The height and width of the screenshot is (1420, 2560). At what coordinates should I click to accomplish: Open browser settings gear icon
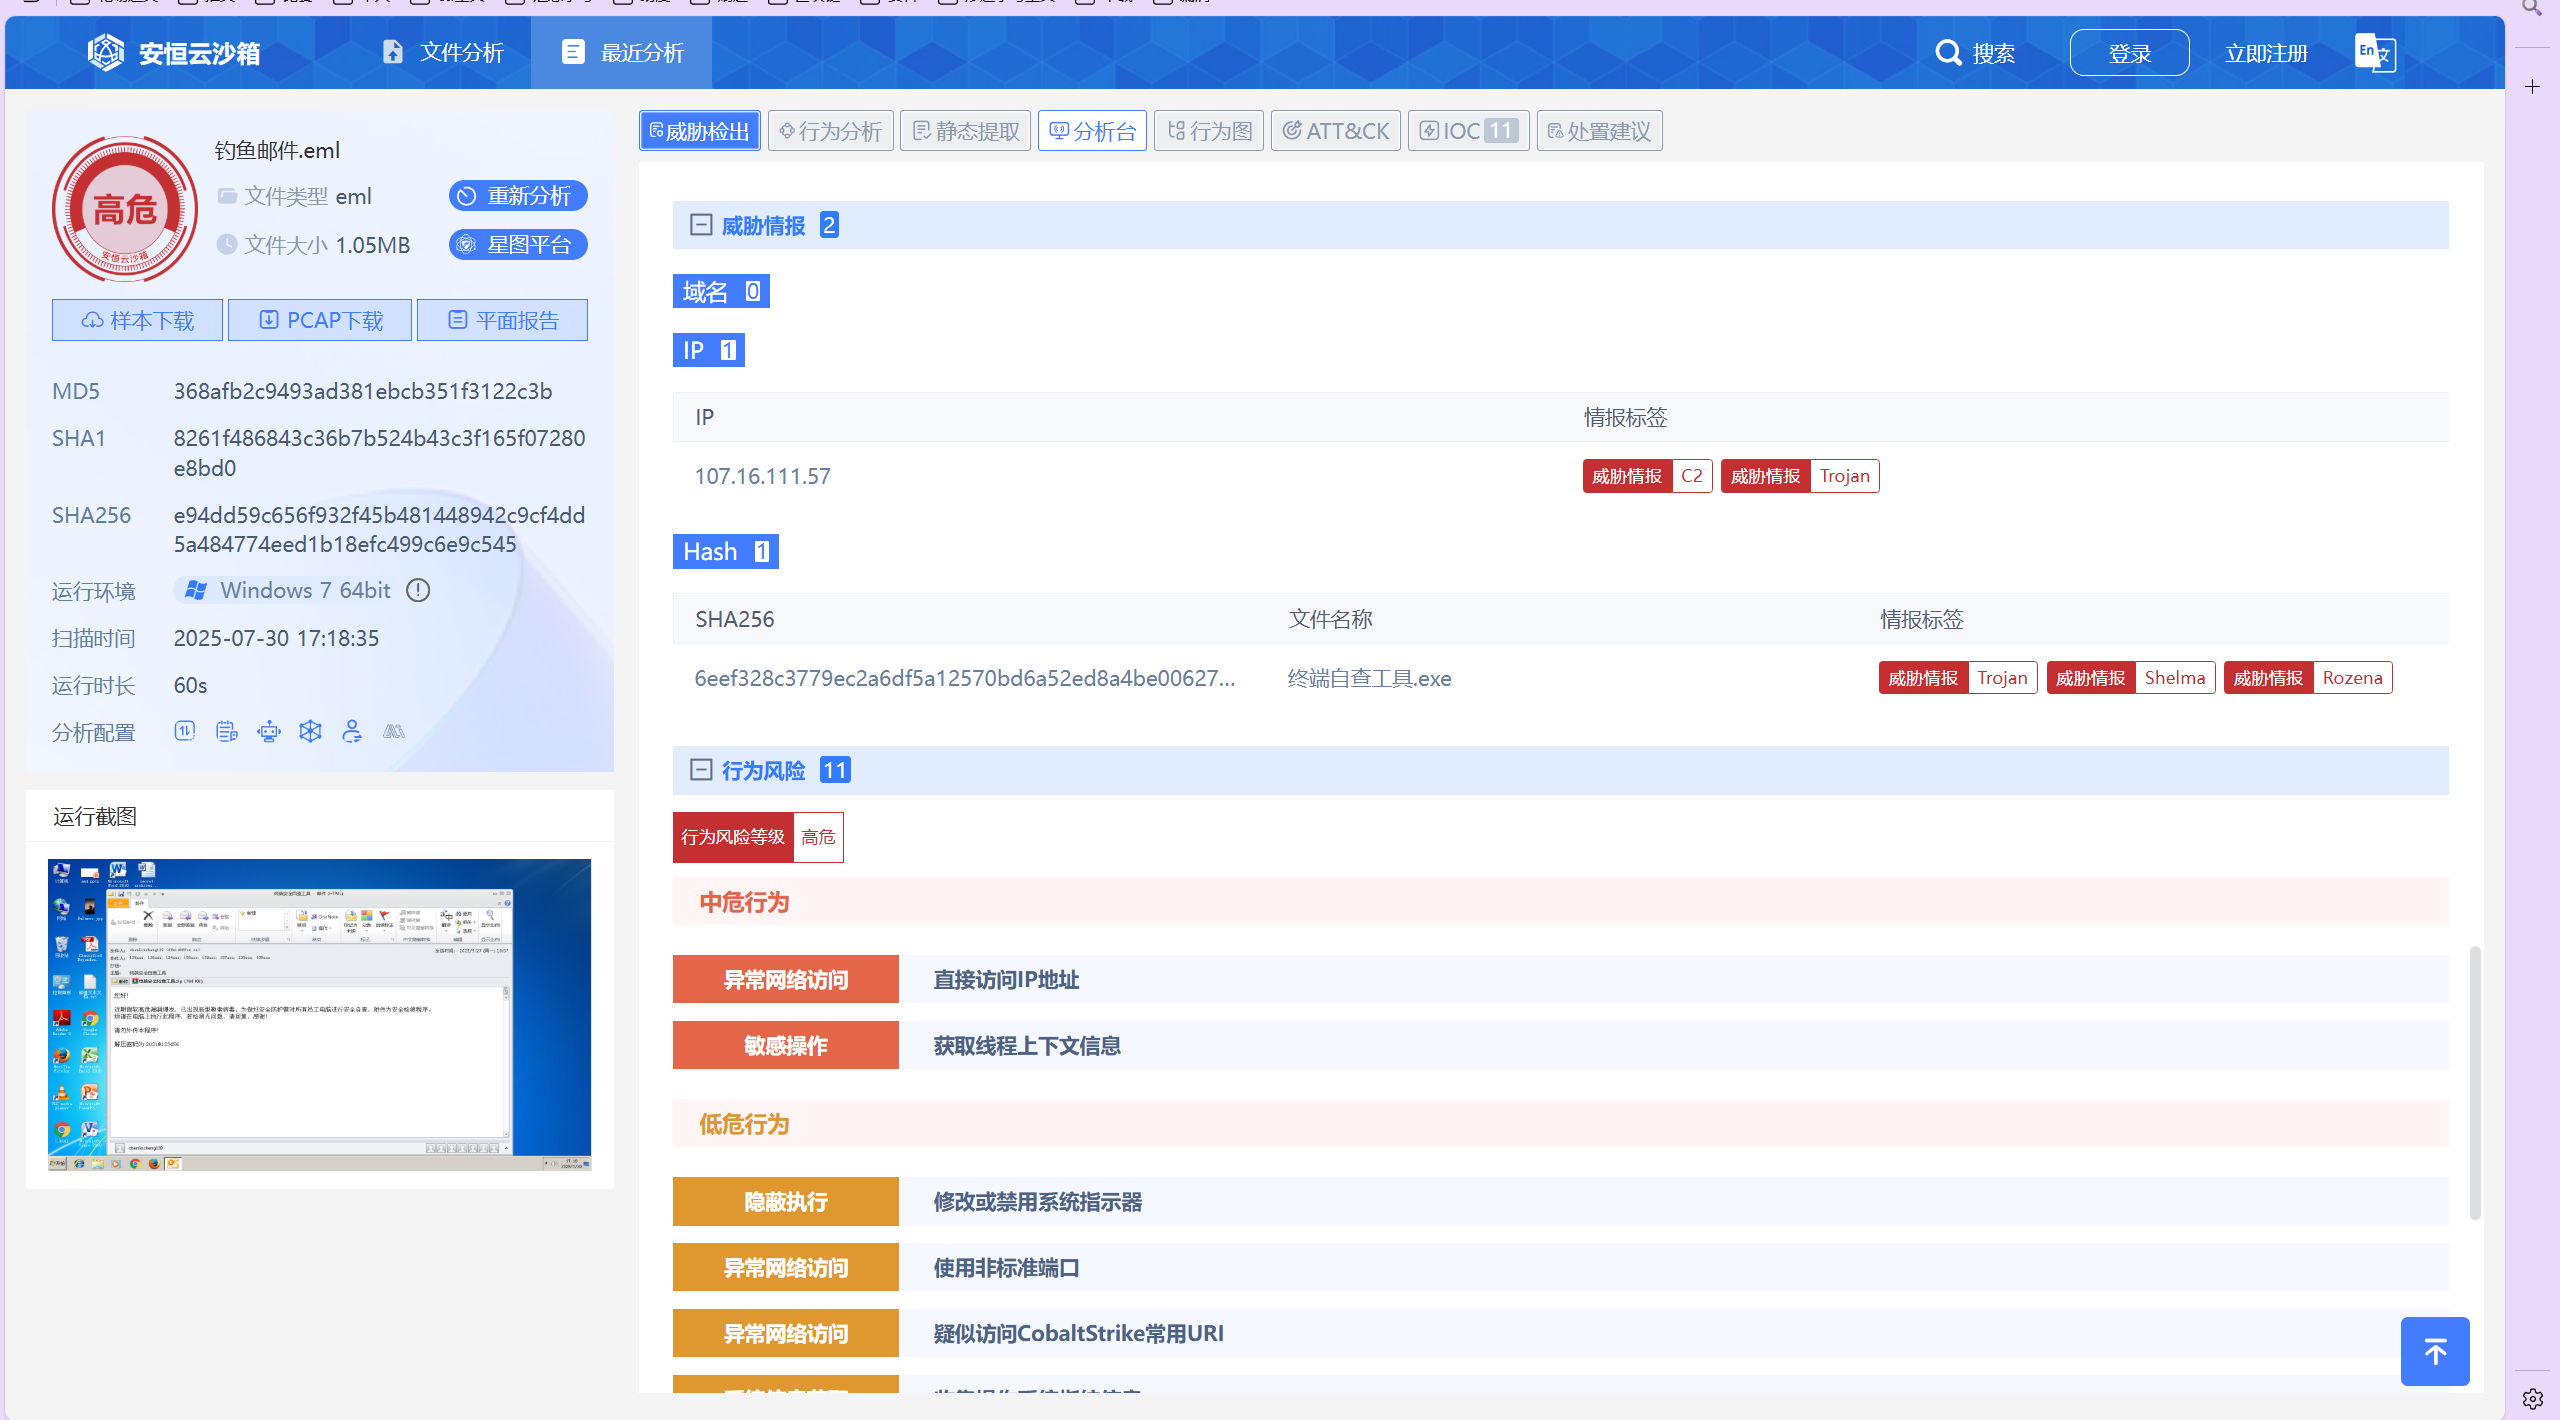pyautogui.click(x=2532, y=1398)
